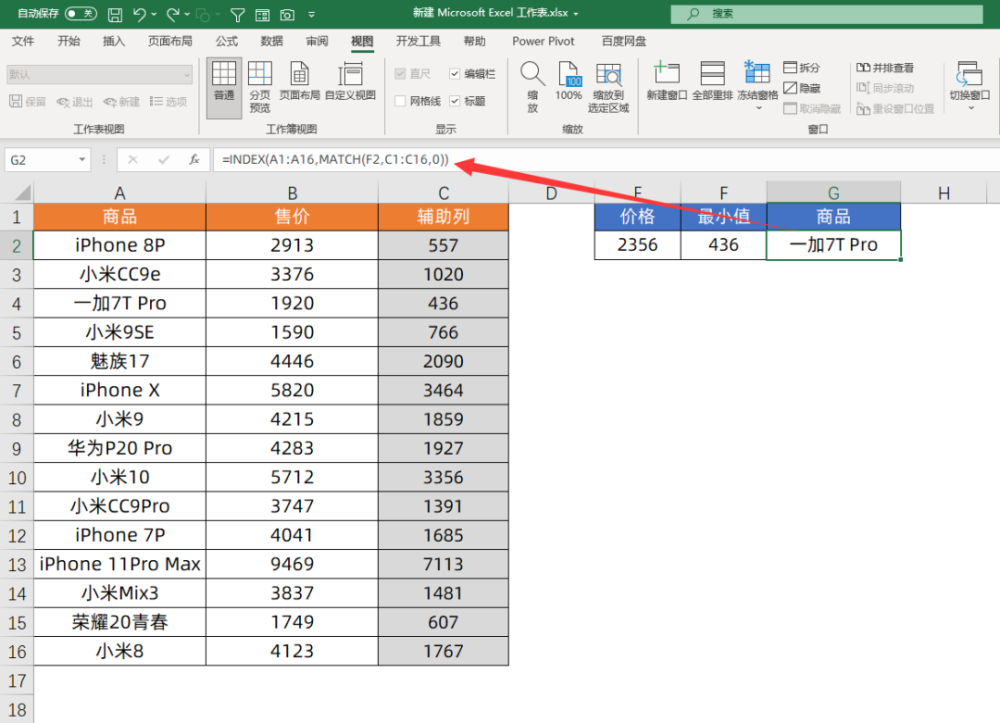Switch to the 数据 data tab

tap(271, 41)
